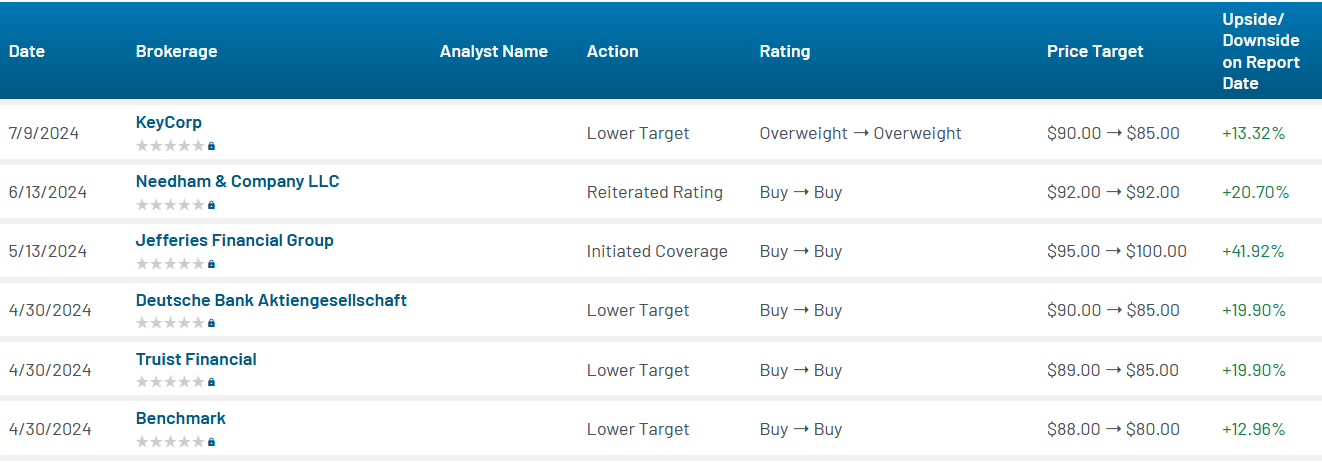Click the Upside/Downside on Report Date header
This screenshot has width=1322, height=463.
[x=1261, y=51]
